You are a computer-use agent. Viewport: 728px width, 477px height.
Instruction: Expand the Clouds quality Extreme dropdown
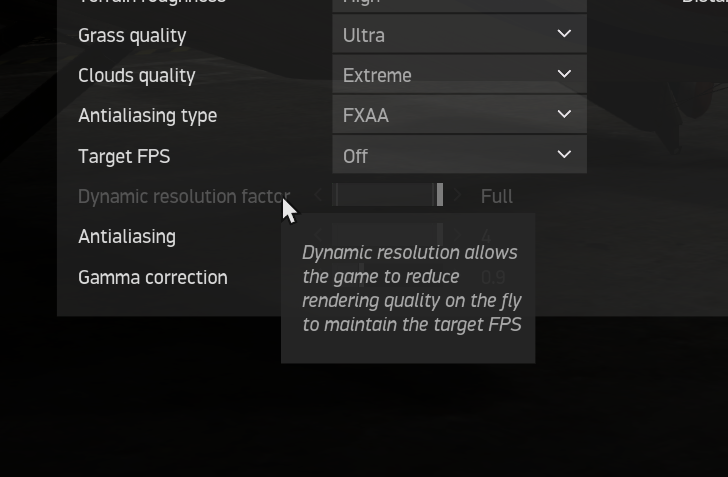[458, 75]
